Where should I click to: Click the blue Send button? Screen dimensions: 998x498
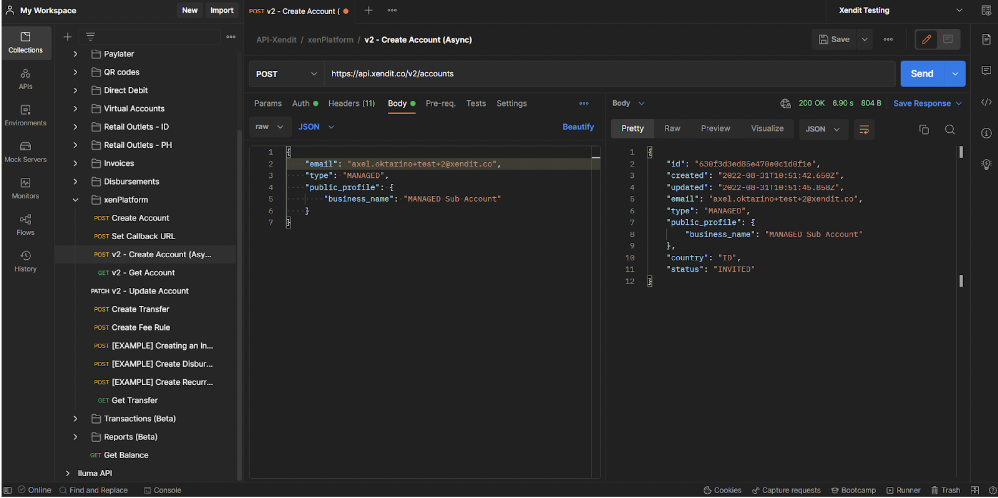pos(922,74)
